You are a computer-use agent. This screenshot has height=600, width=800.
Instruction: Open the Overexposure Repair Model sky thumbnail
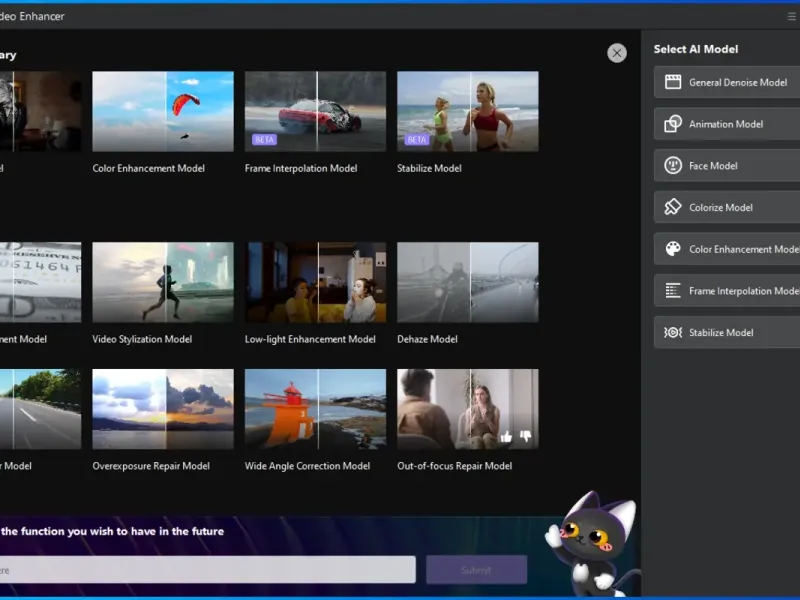coord(163,409)
